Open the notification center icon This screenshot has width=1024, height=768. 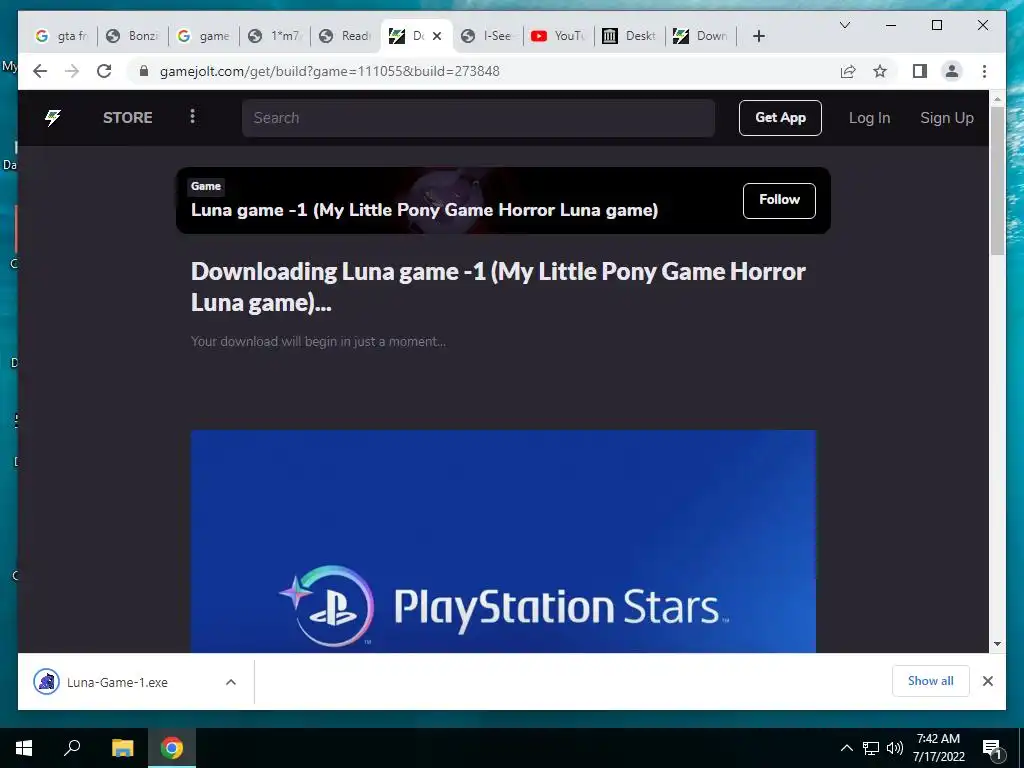(993, 748)
